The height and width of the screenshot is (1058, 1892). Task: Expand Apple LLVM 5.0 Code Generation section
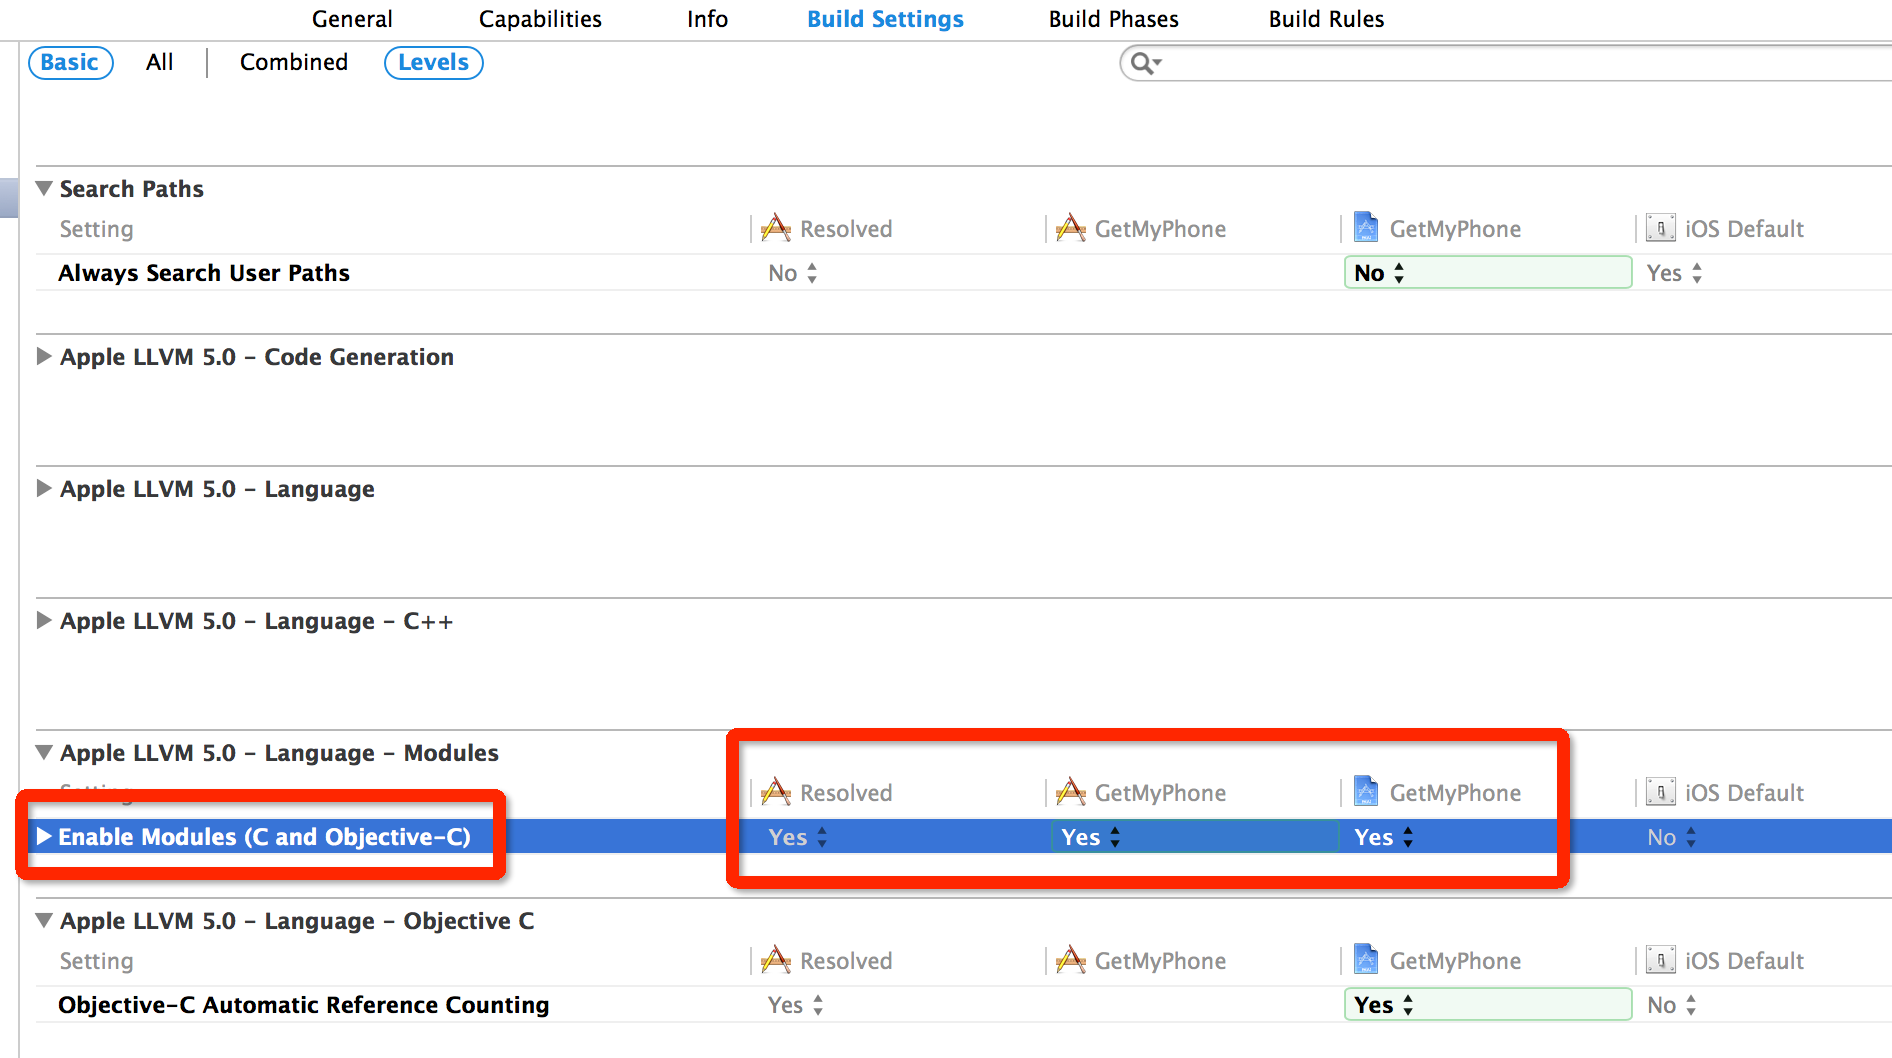(44, 356)
